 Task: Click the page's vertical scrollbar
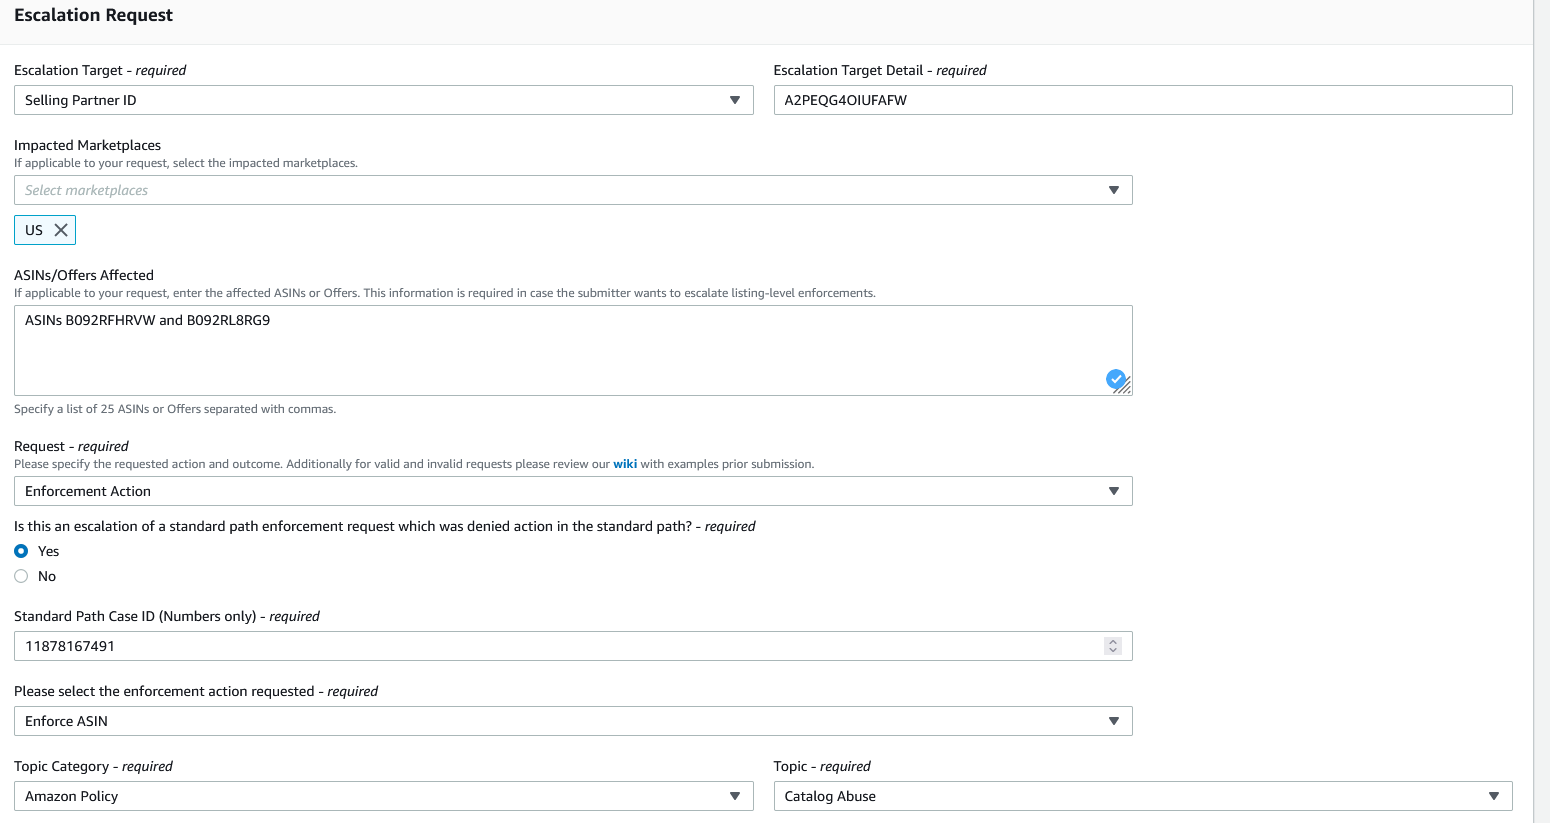point(1541,400)
